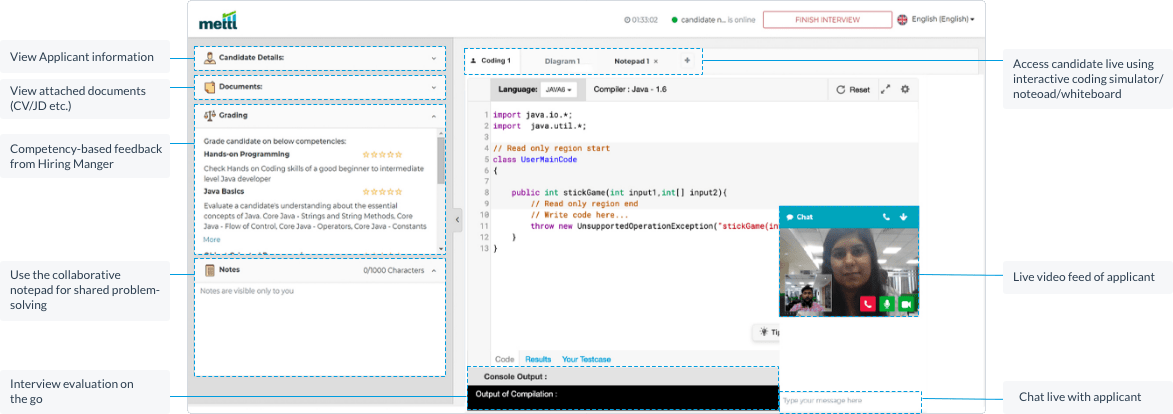Screen dimensions: 1173x414
Task: Click the interviewer self-view video thumbnail
Action: click(x=806, y=294)
